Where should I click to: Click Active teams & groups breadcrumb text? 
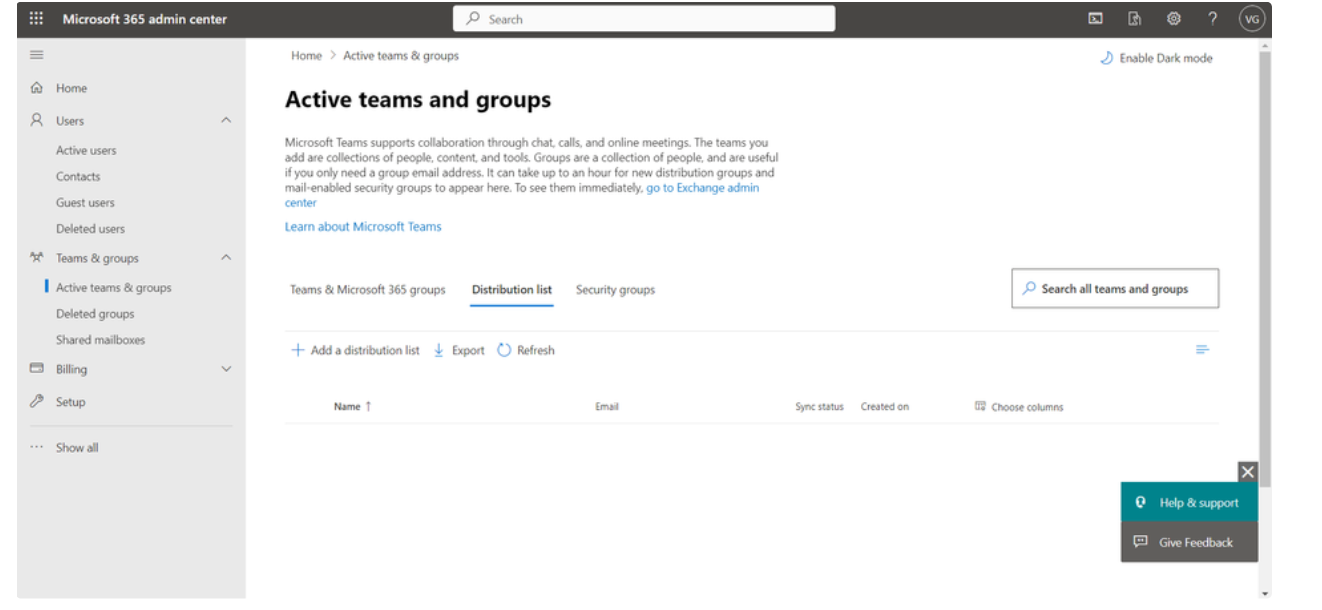(x=401, y=56)
